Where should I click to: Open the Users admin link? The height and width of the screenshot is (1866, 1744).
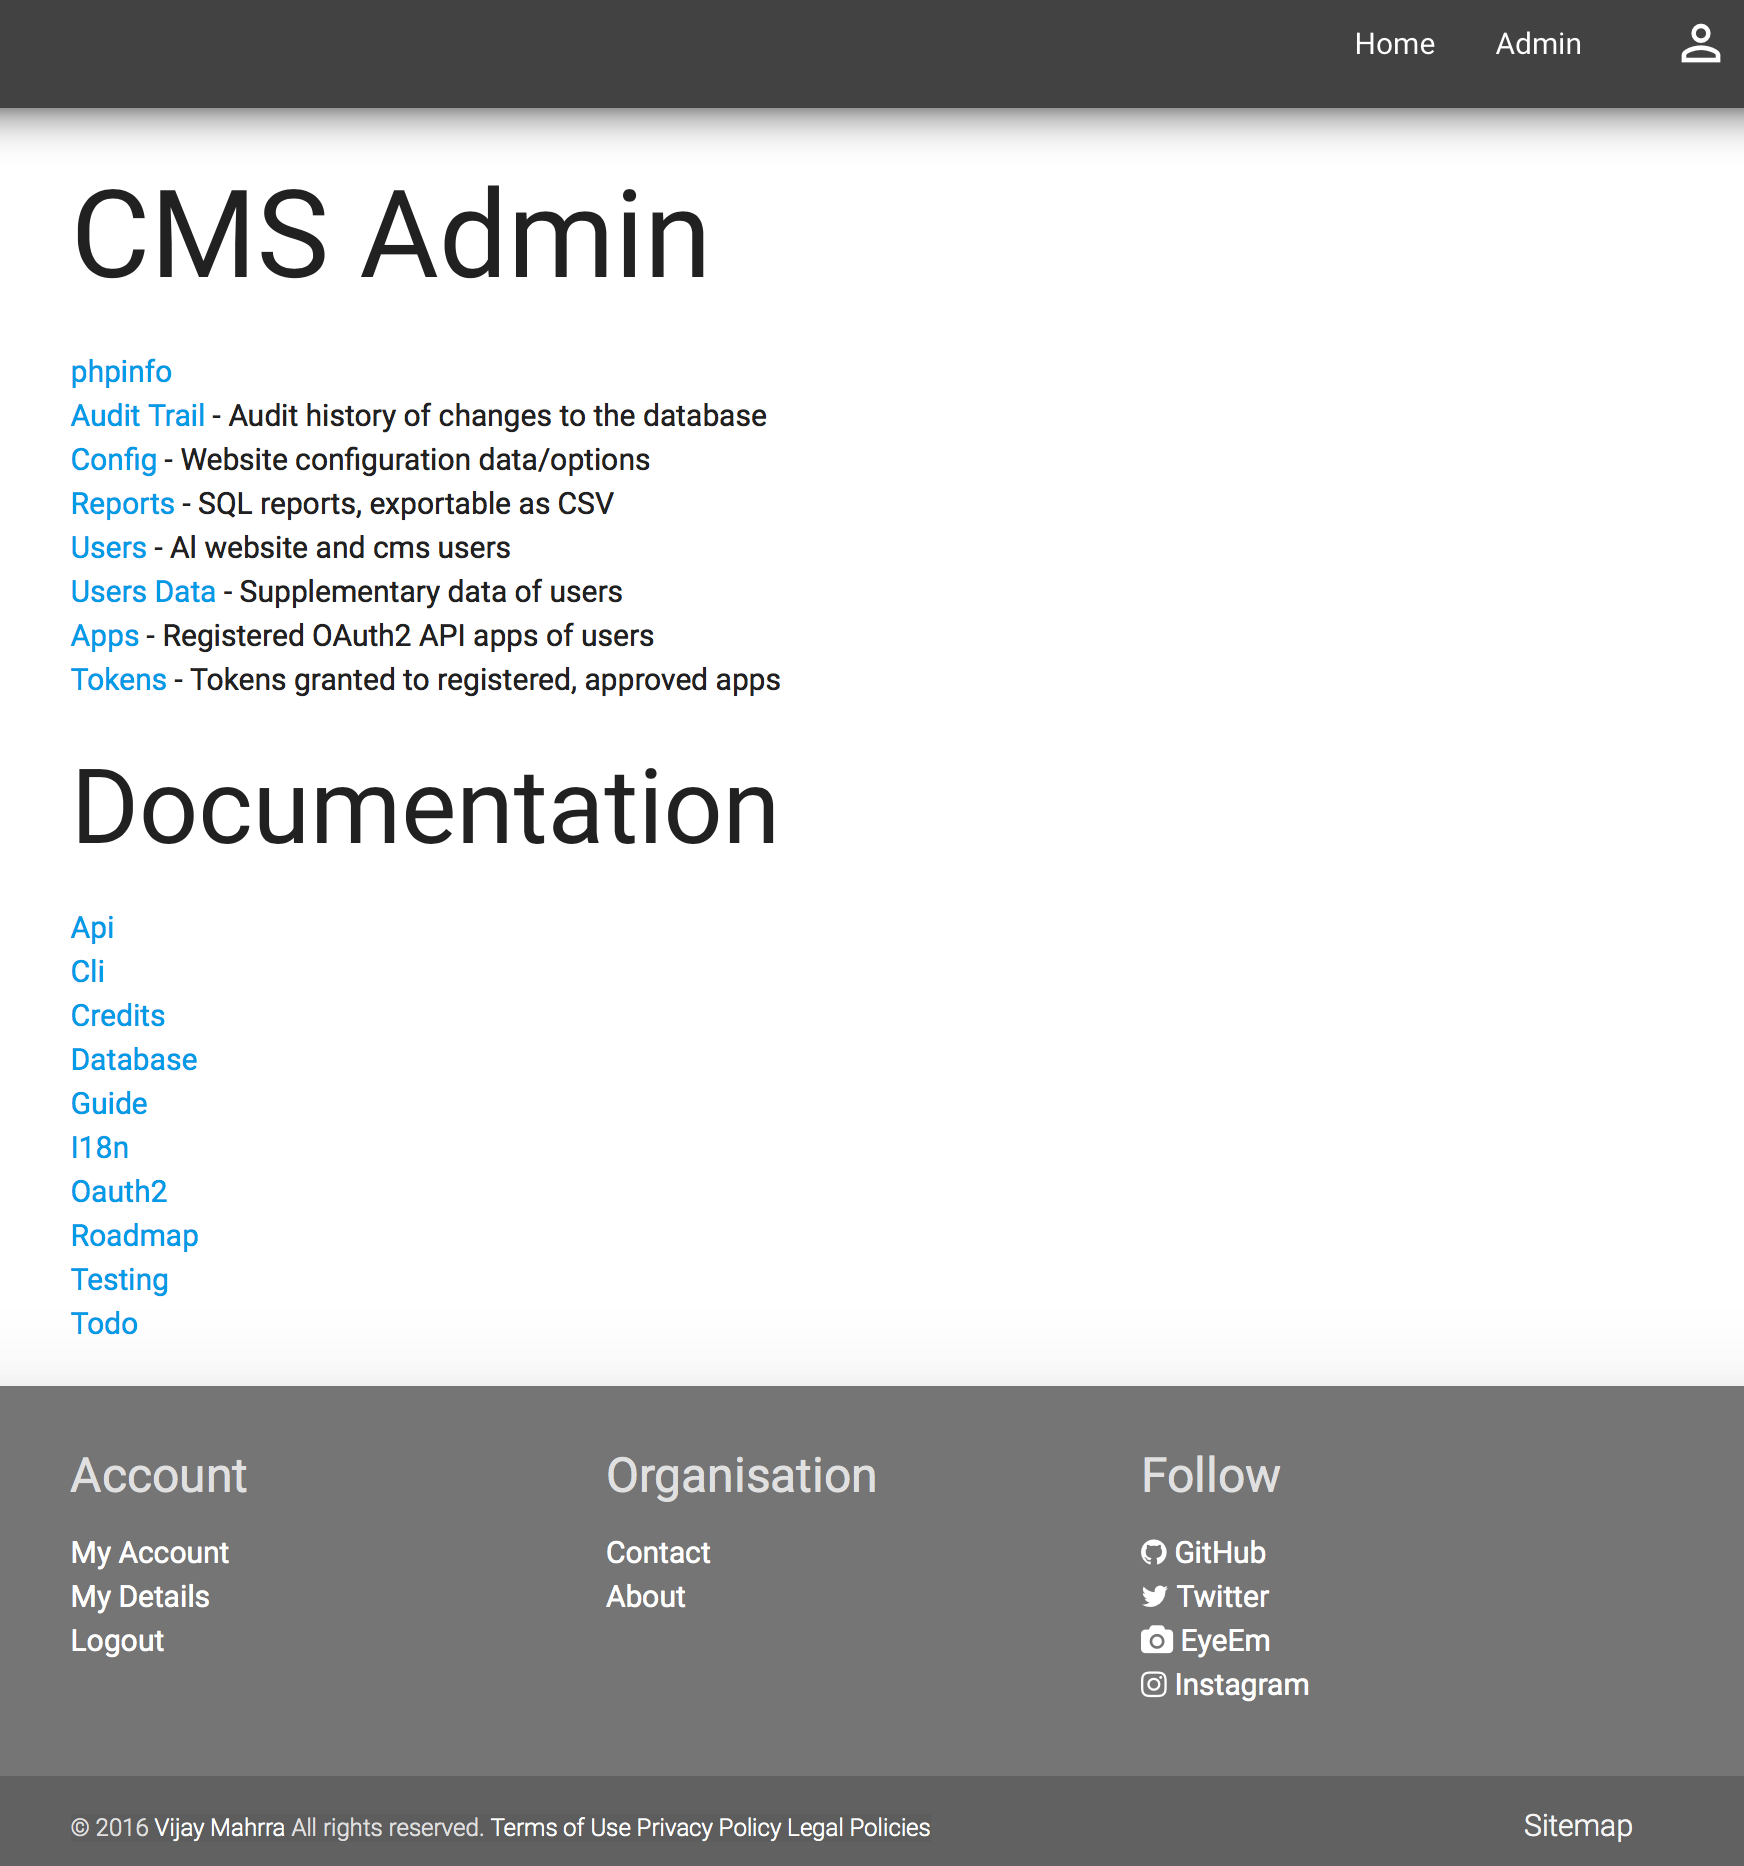click(109, 547)
